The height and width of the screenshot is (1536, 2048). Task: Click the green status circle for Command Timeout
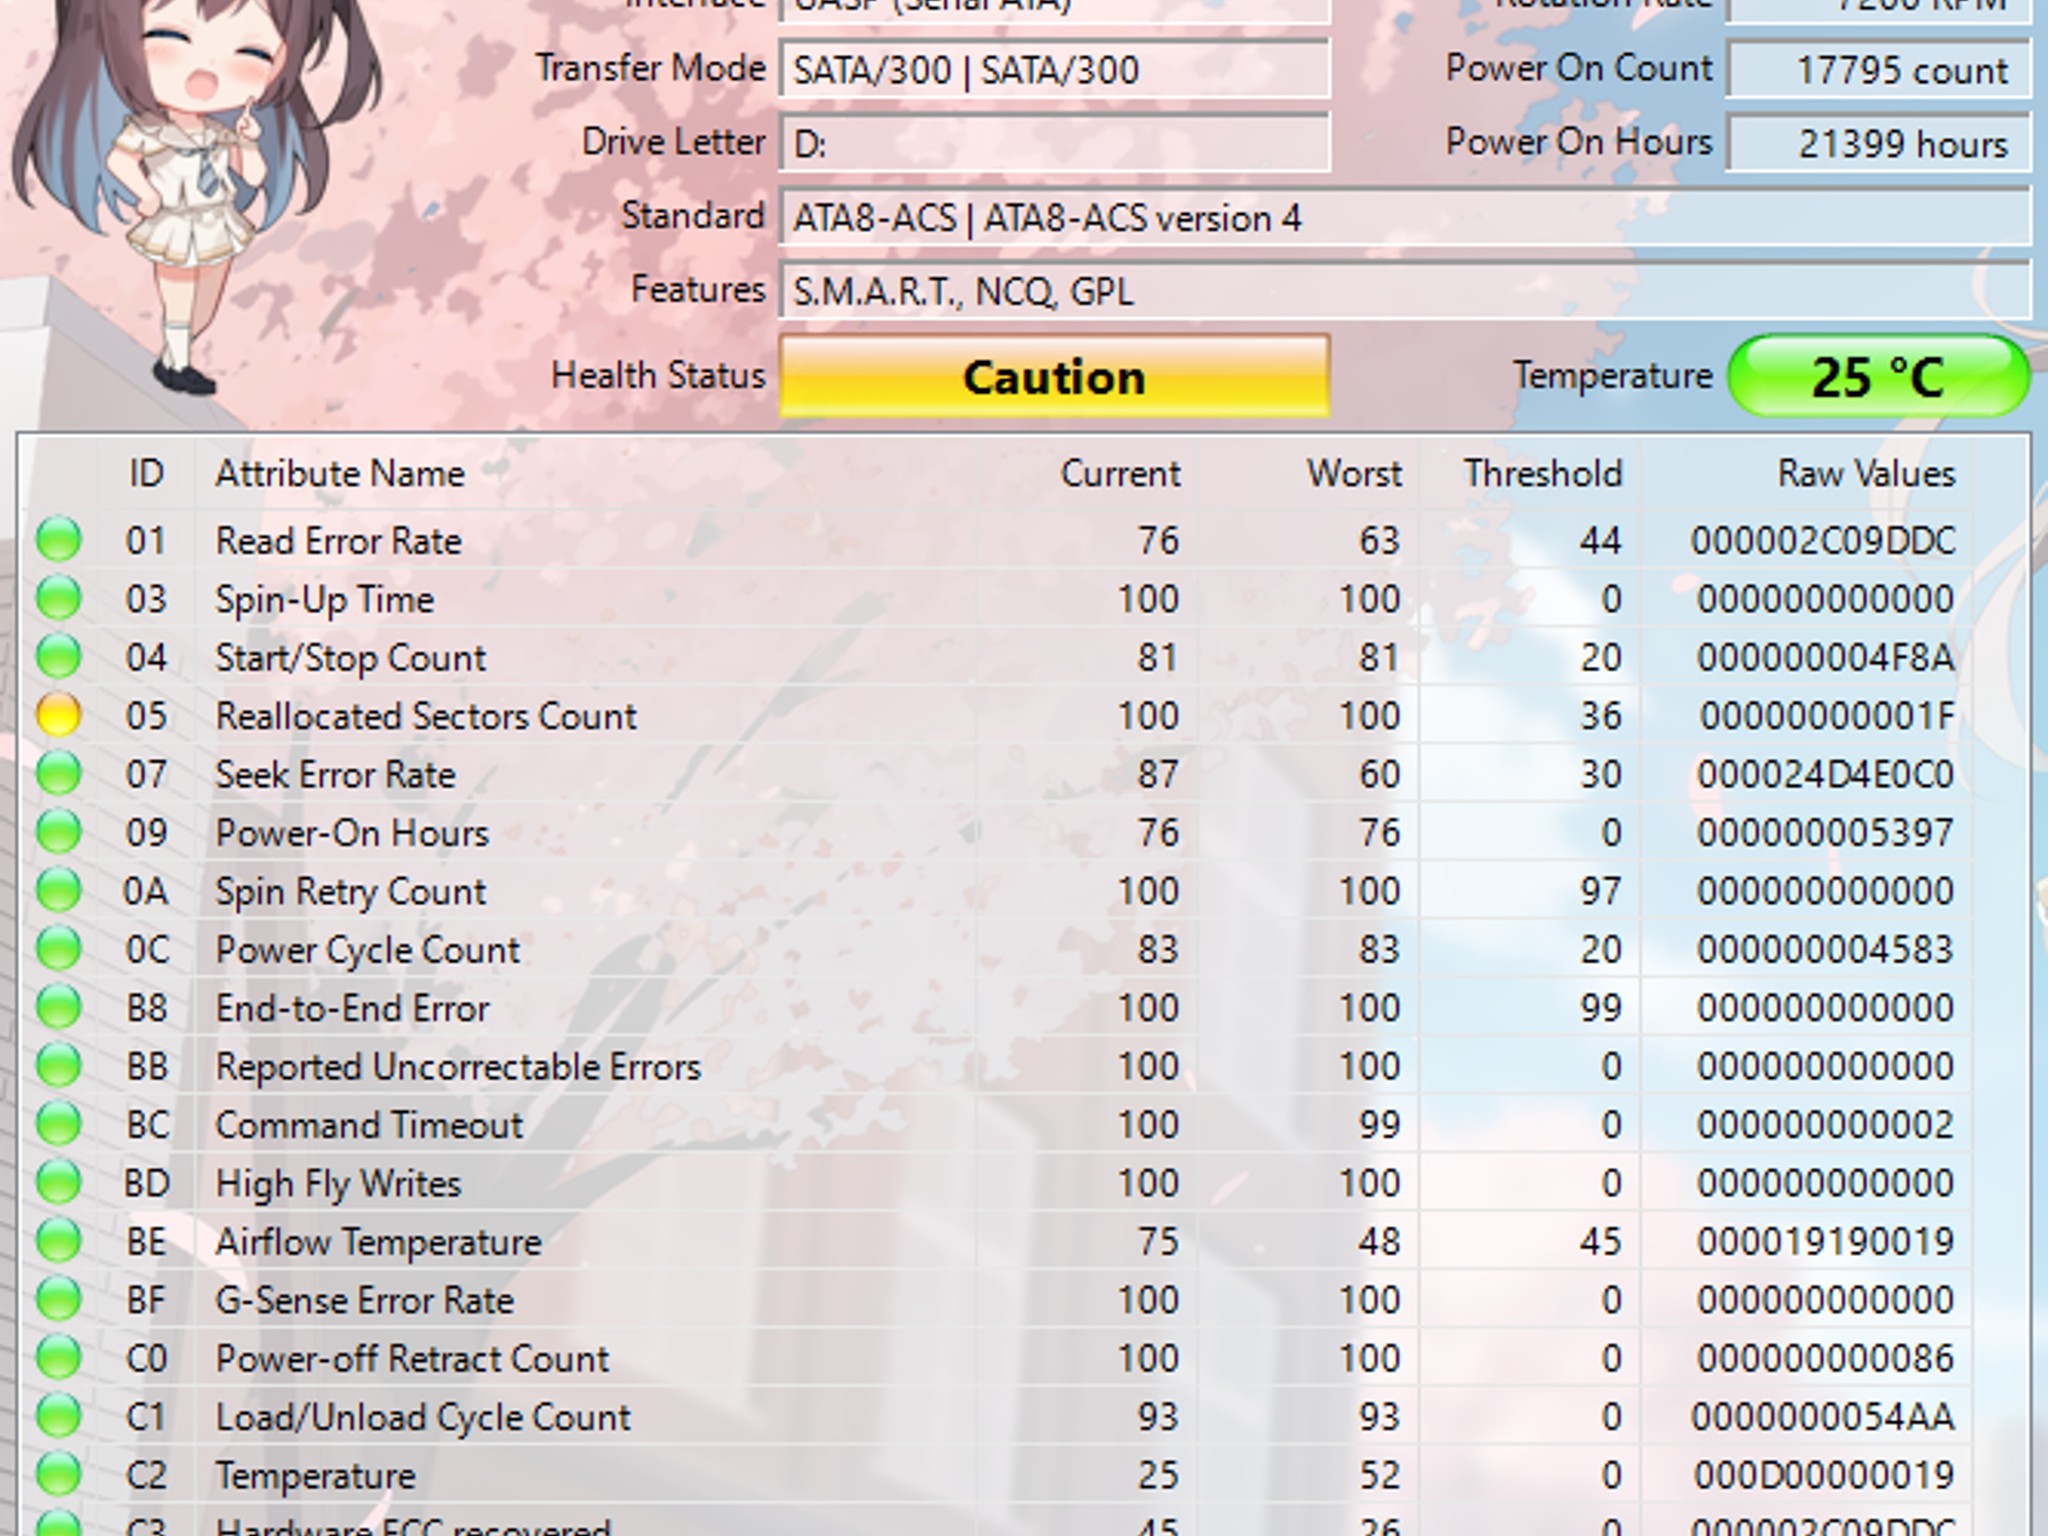pyautogui.click(x=59, y=1124)
